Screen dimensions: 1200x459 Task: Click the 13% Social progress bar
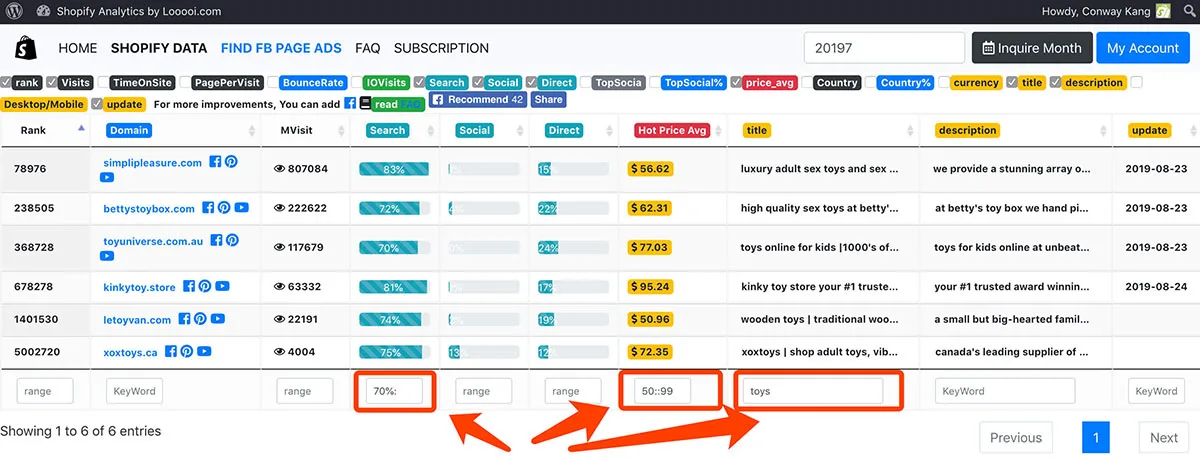click(484, 352)
